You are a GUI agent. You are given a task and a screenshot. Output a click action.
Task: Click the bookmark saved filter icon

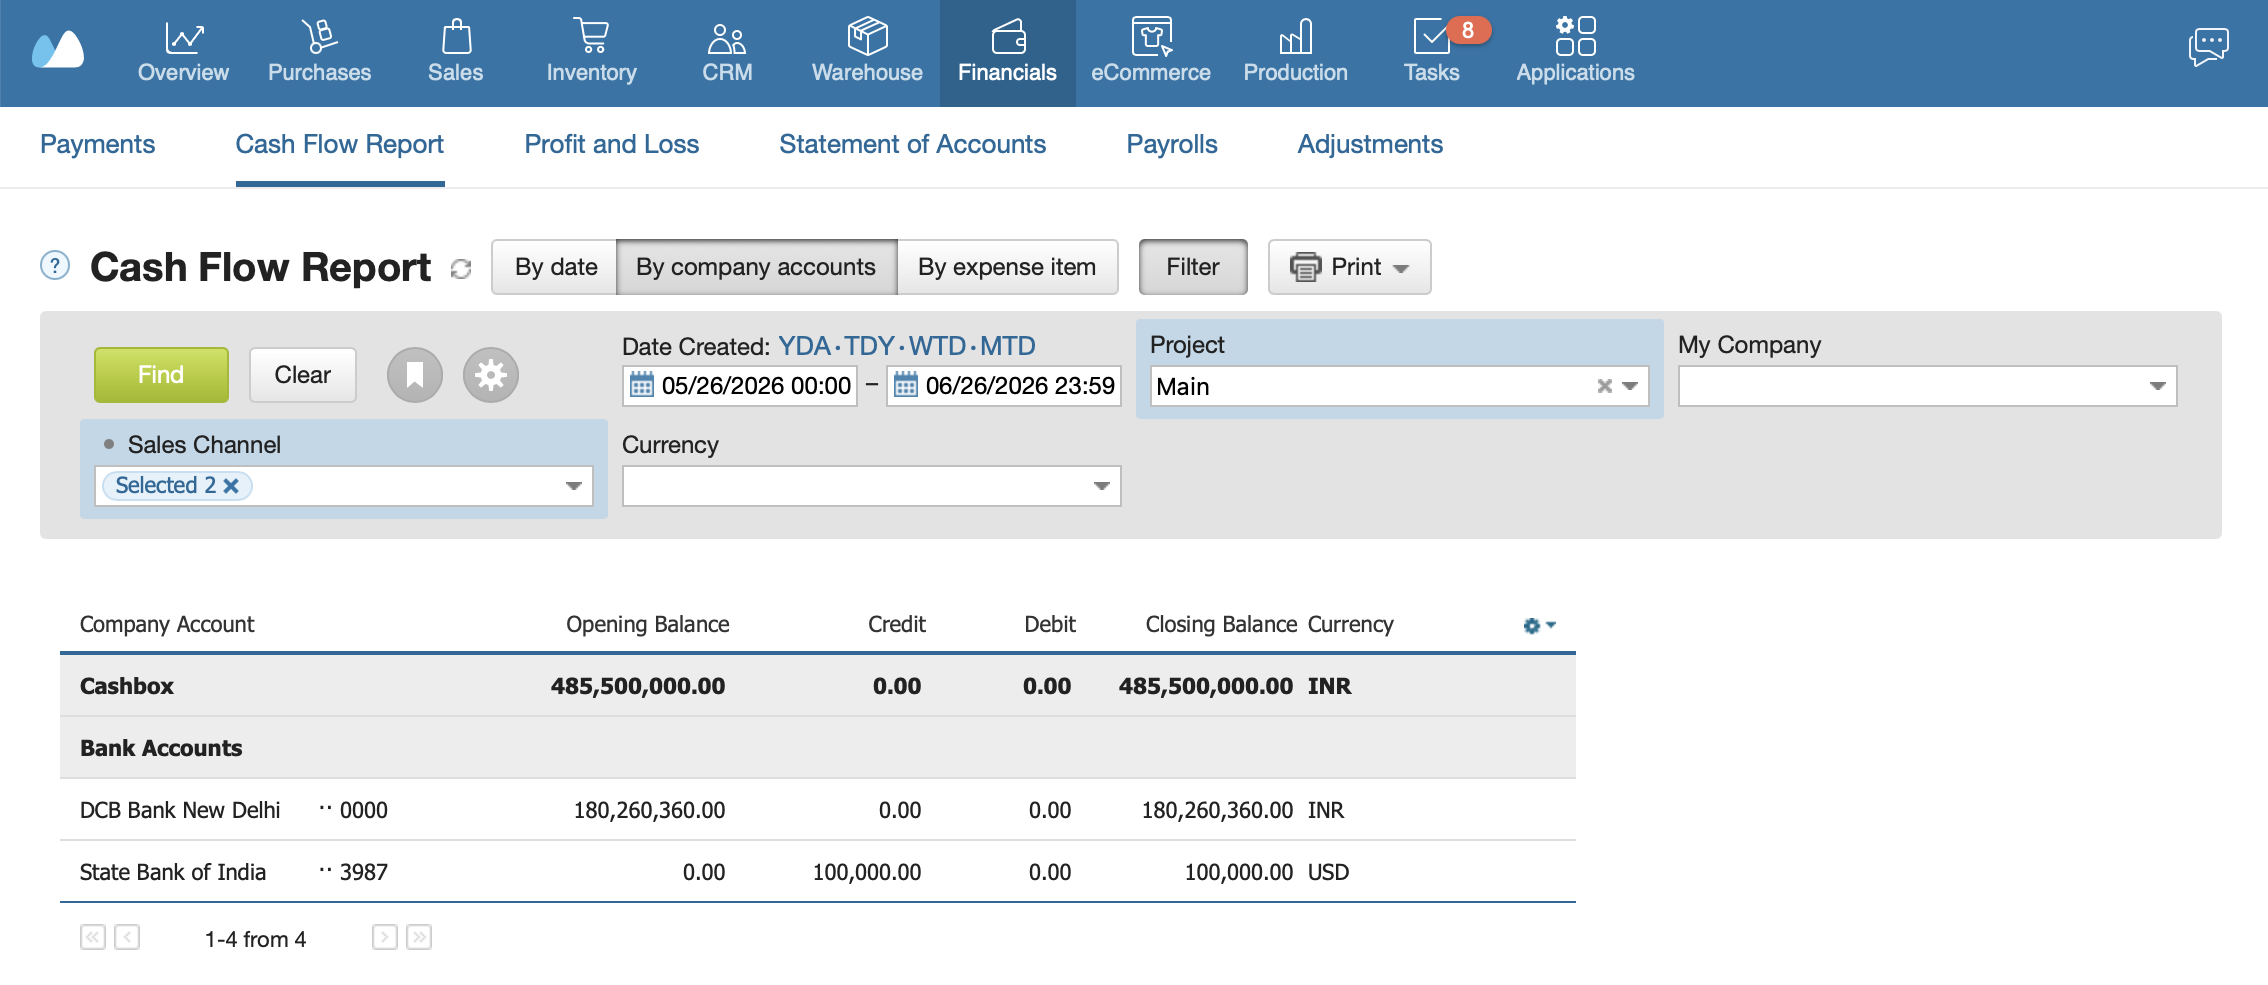415,375
